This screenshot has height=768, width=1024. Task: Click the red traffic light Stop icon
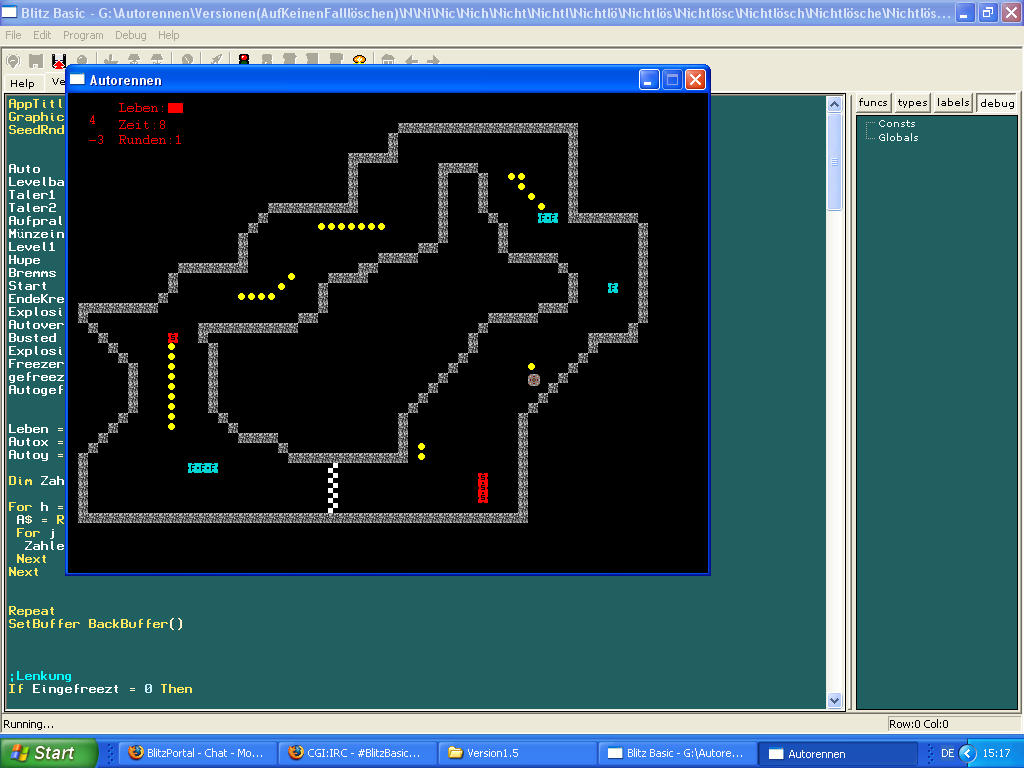pyautogui.click(x=244, y=61)
